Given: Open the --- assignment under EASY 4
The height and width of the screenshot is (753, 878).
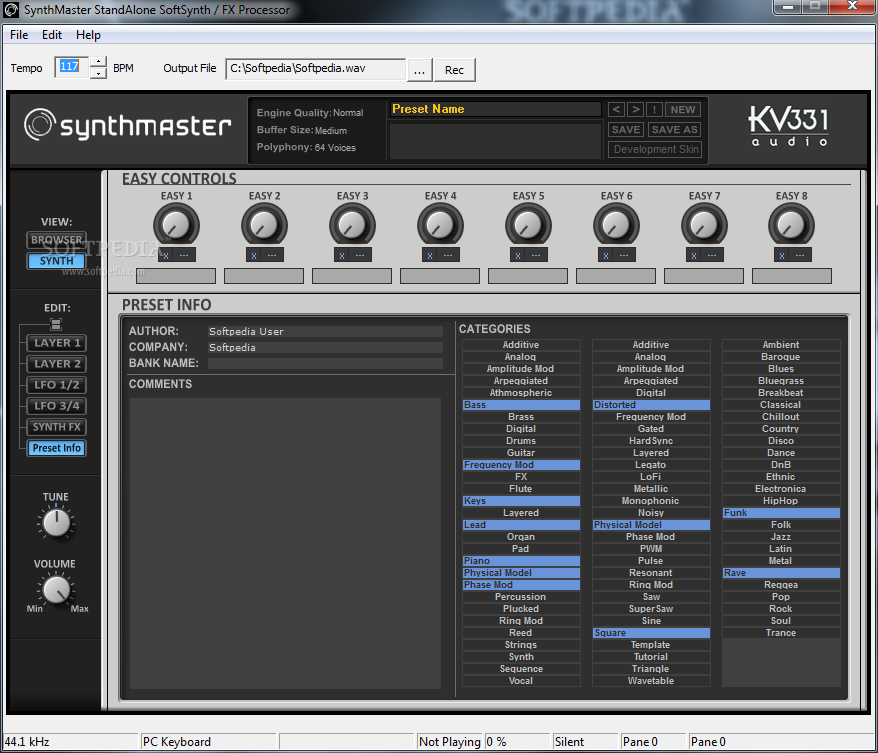Looking at the screenshot, I should [x=448, y=255].
